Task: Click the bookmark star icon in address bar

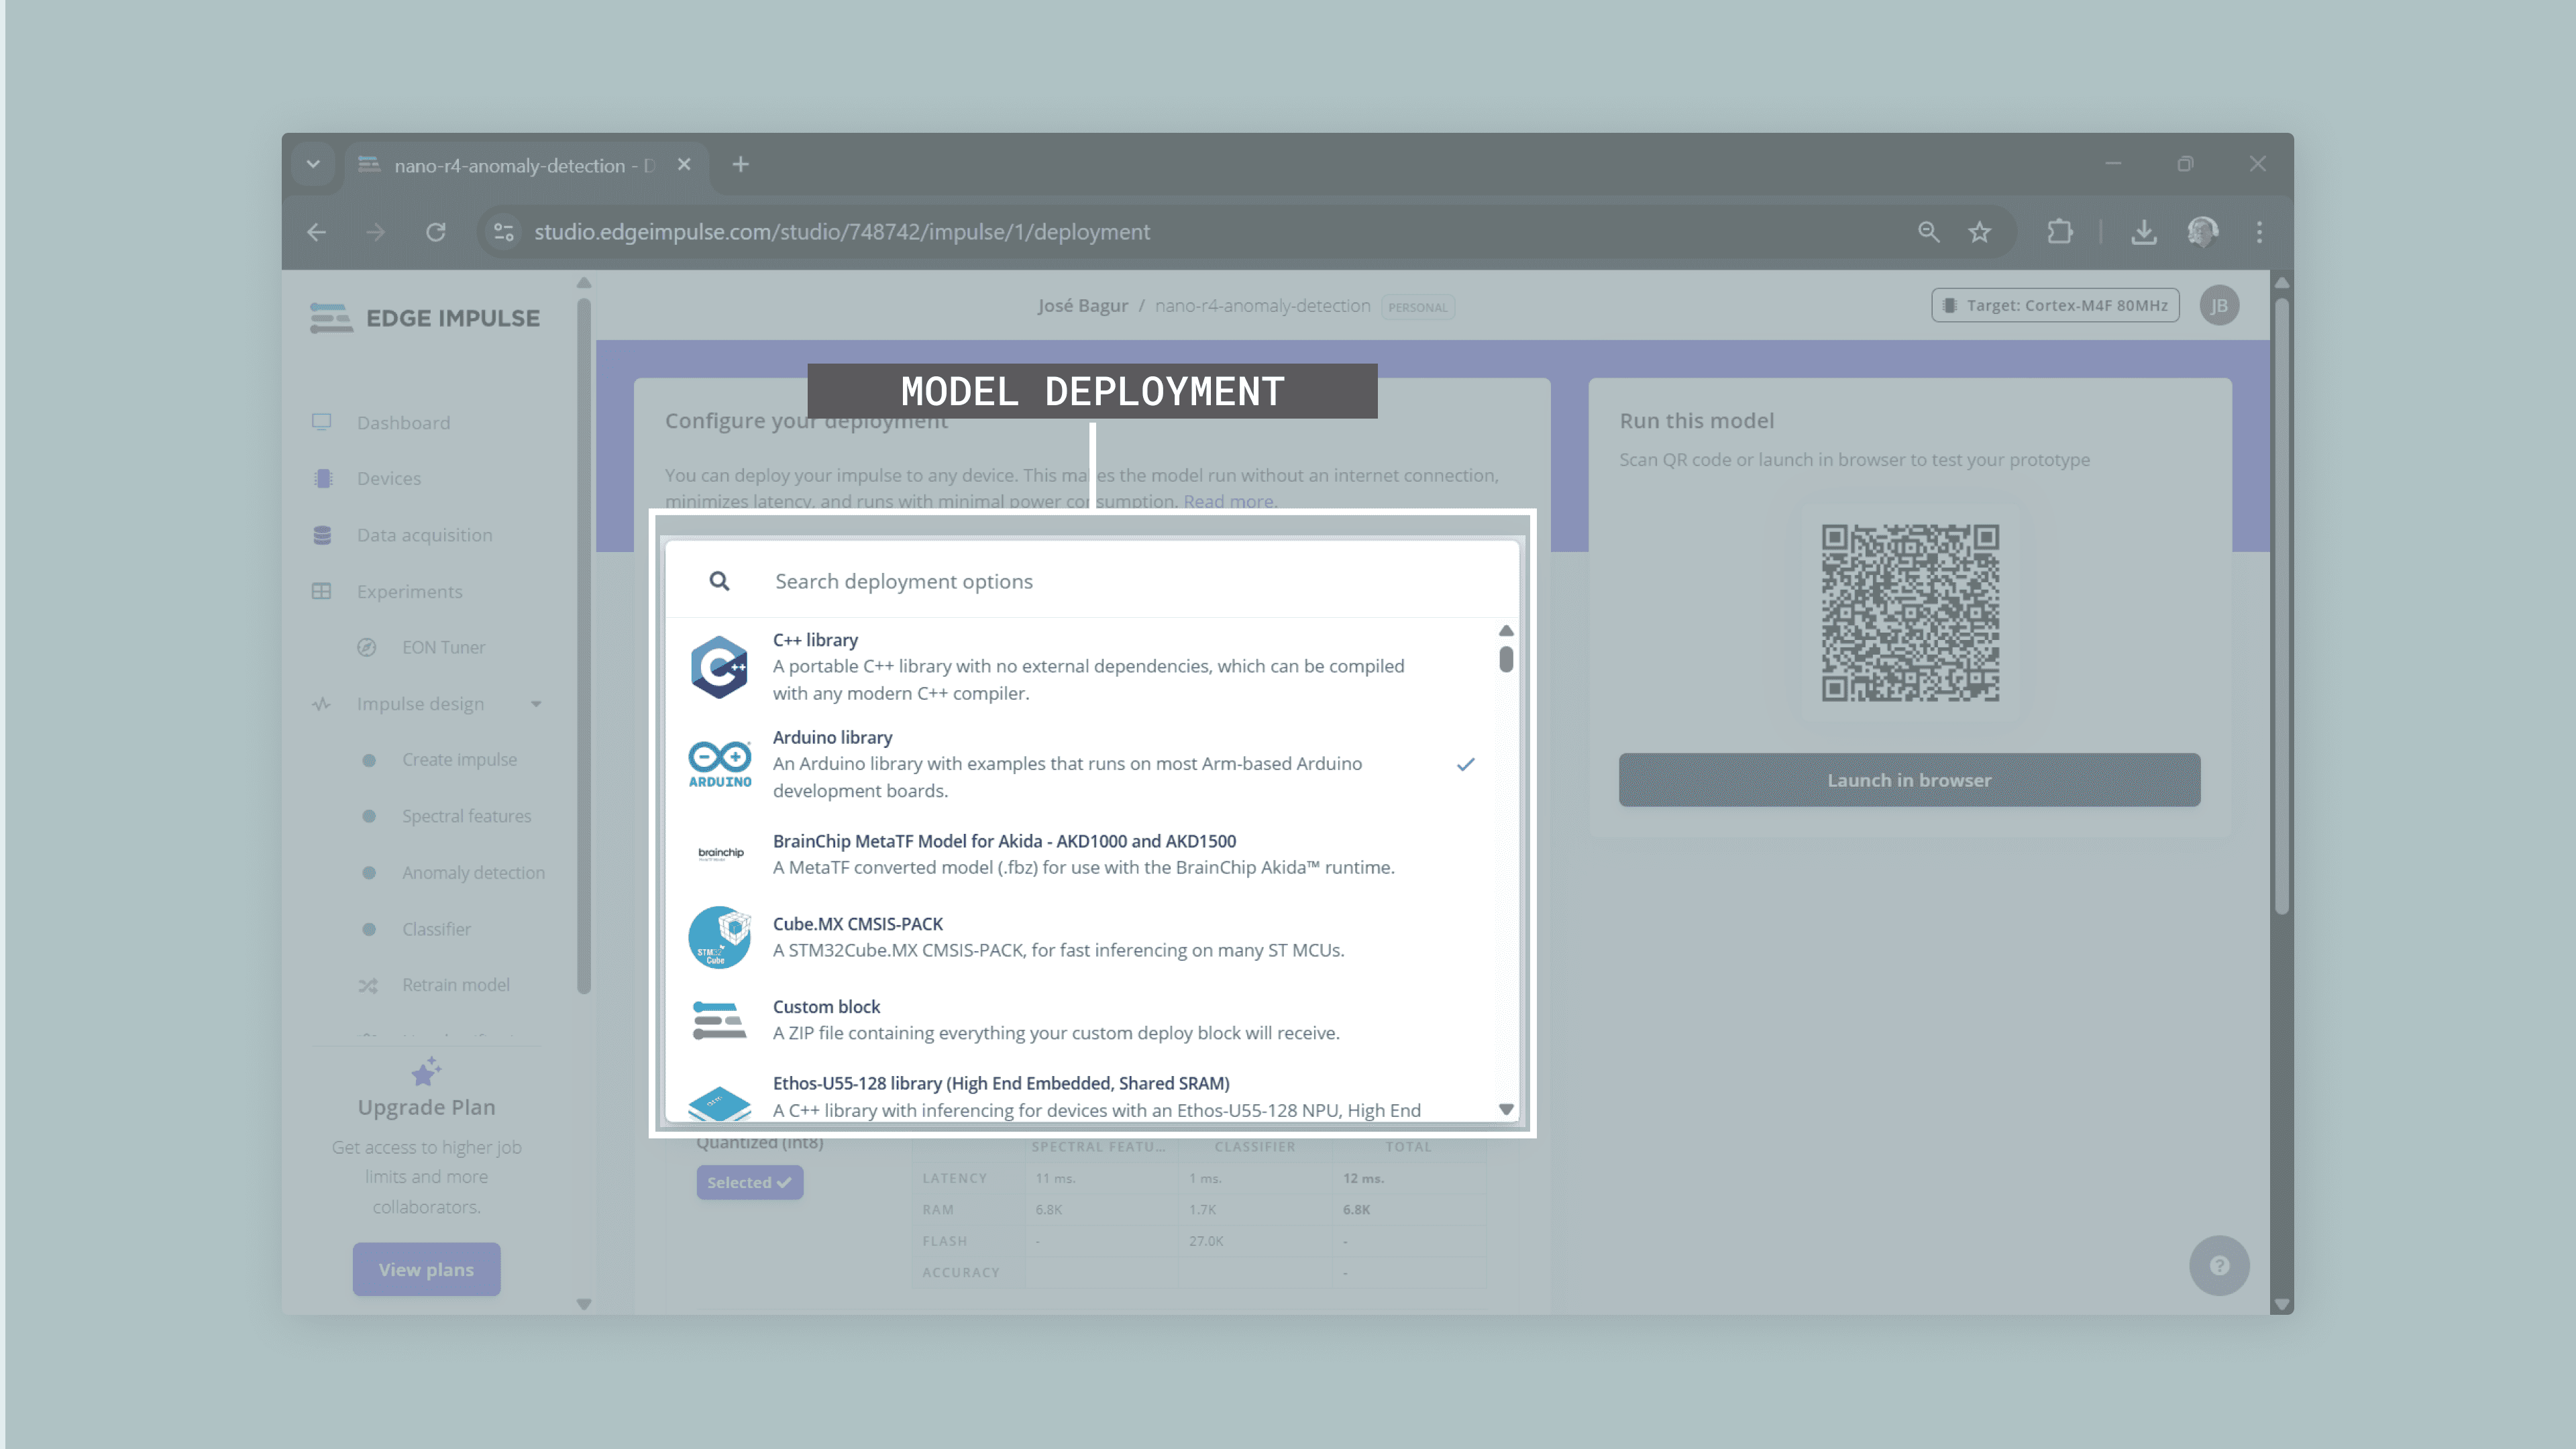Action: (1979, 232)
